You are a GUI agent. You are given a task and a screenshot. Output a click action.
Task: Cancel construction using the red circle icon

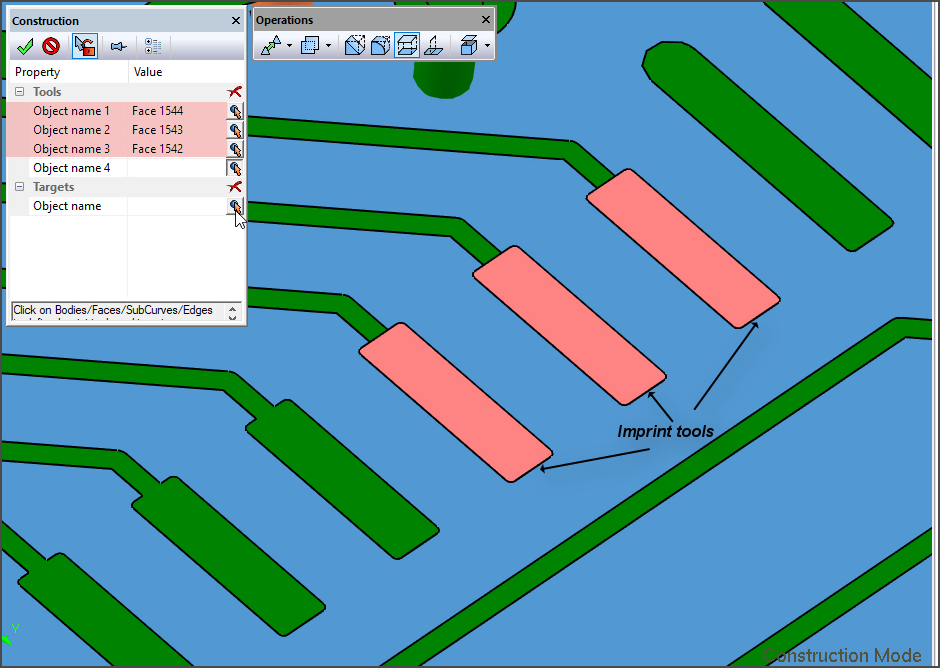point(51,46)
